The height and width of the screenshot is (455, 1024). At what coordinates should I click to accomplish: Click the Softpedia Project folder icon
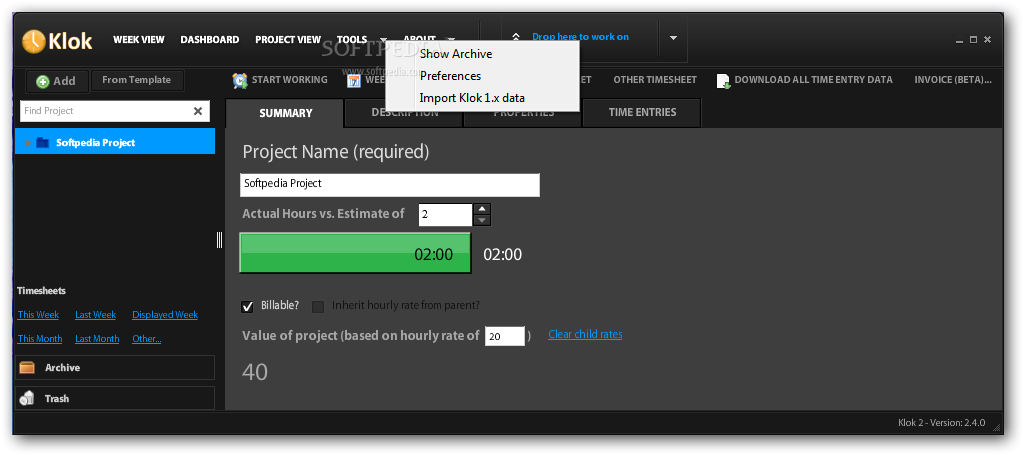42,142
